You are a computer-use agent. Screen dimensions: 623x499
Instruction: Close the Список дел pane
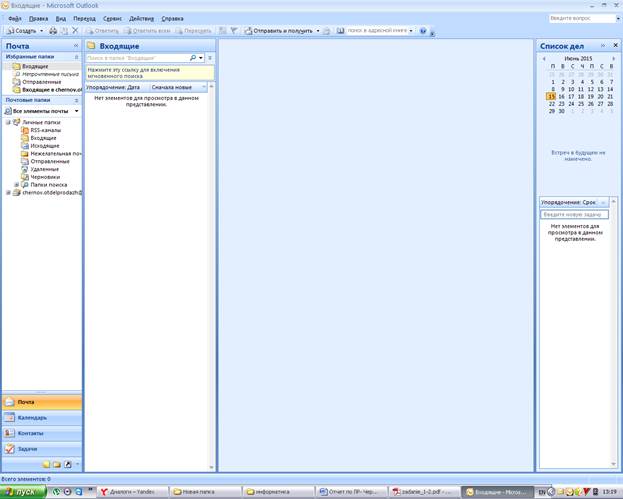point(615,46)
